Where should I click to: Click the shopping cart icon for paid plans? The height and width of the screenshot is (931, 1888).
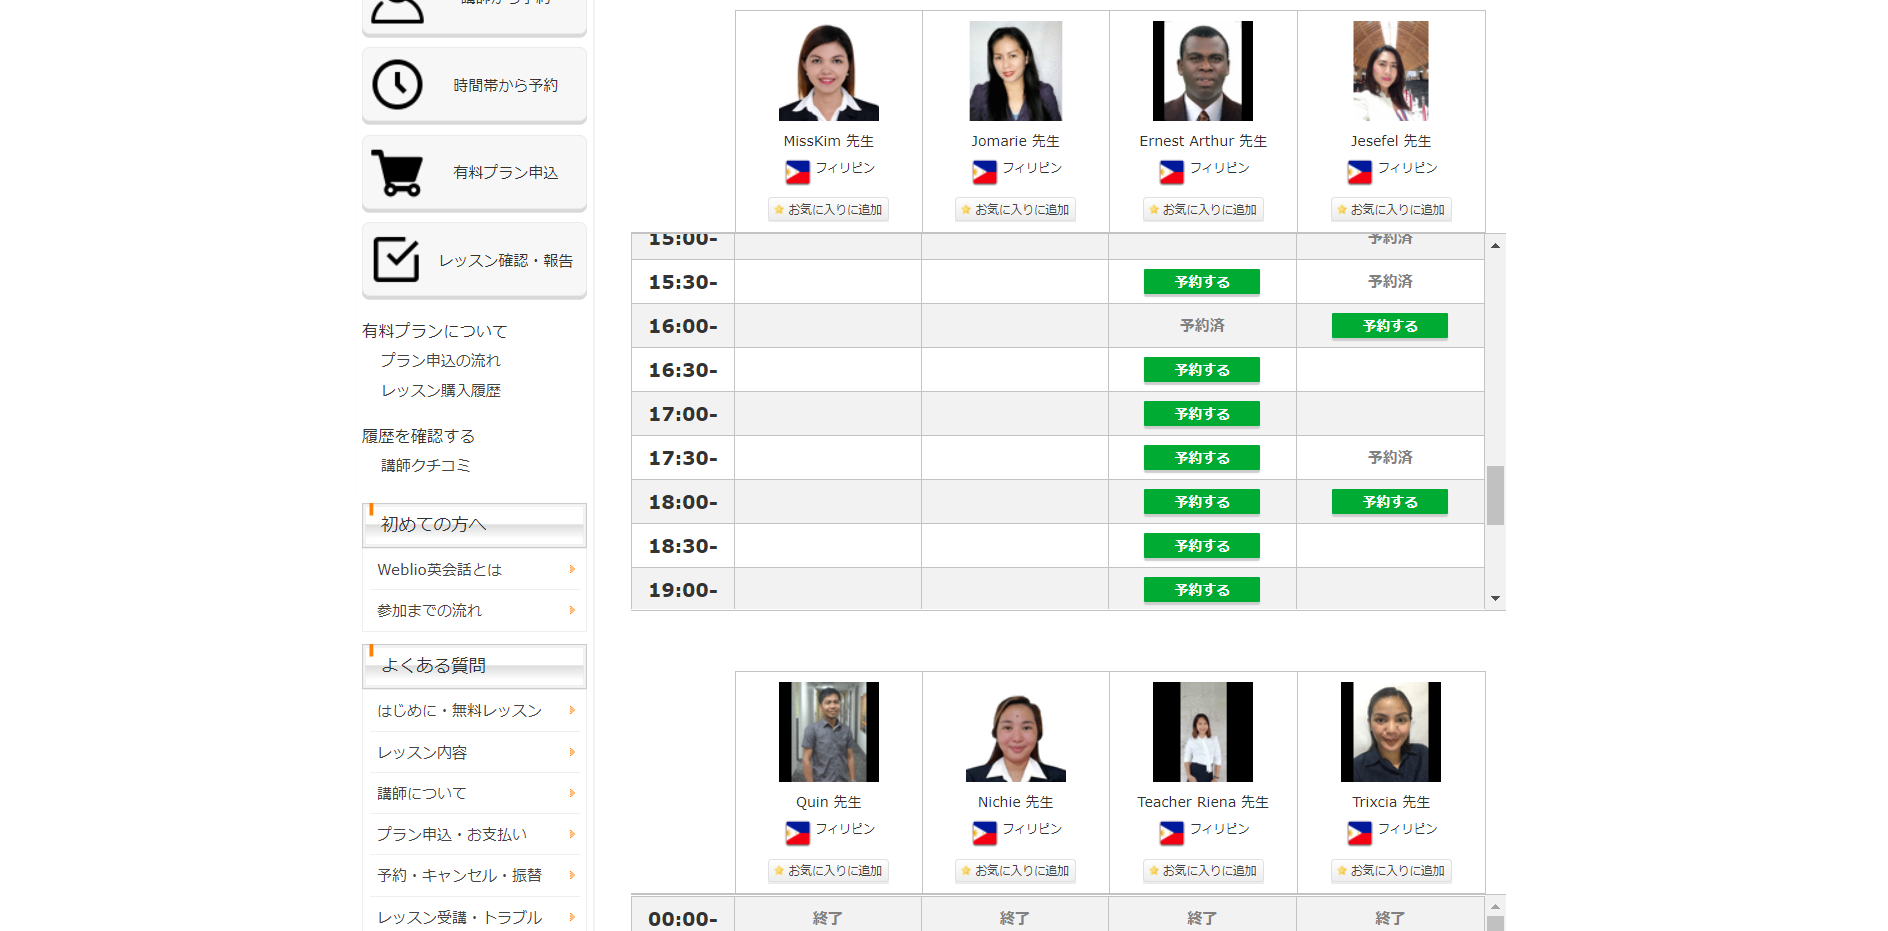pyautogui.click(x=397, y=173)
